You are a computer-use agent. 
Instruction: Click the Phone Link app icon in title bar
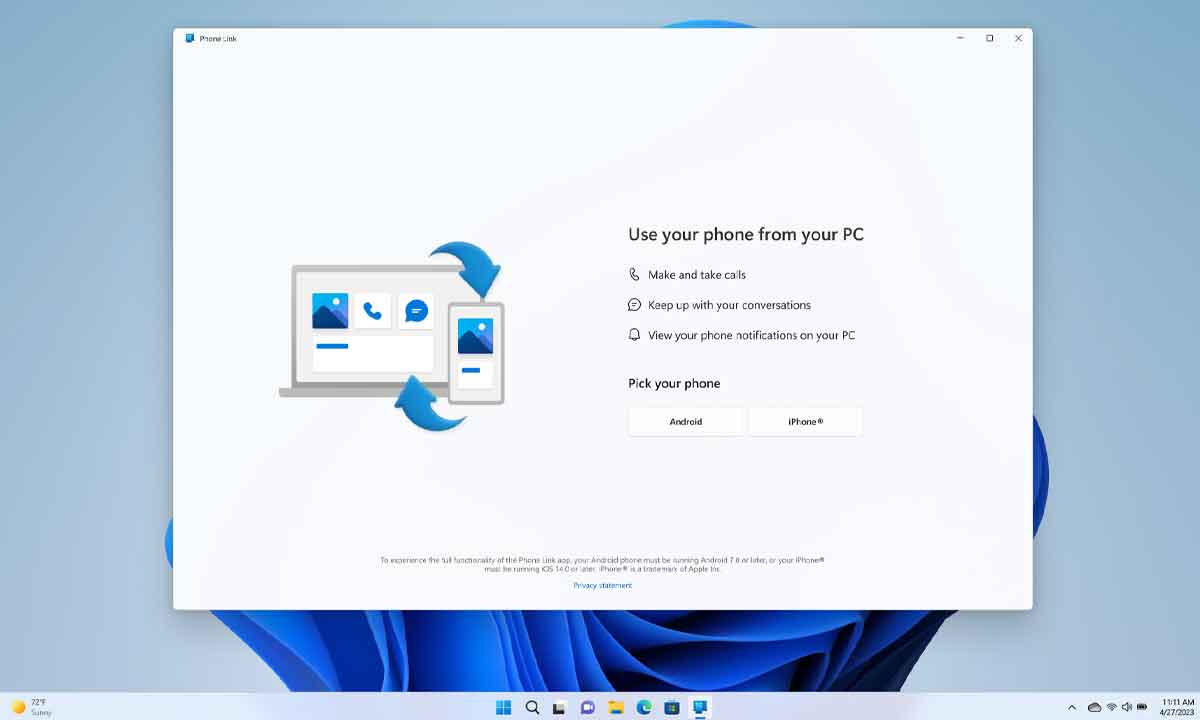point(190,38)
